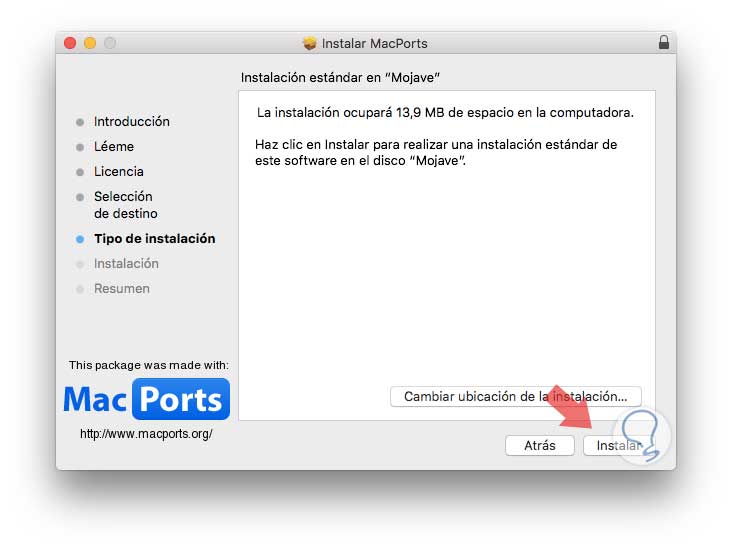The image size is (732, 550).
Task: Click the 'Haz clic en Instalar' paragraph
Action: [x=436, y=153]
